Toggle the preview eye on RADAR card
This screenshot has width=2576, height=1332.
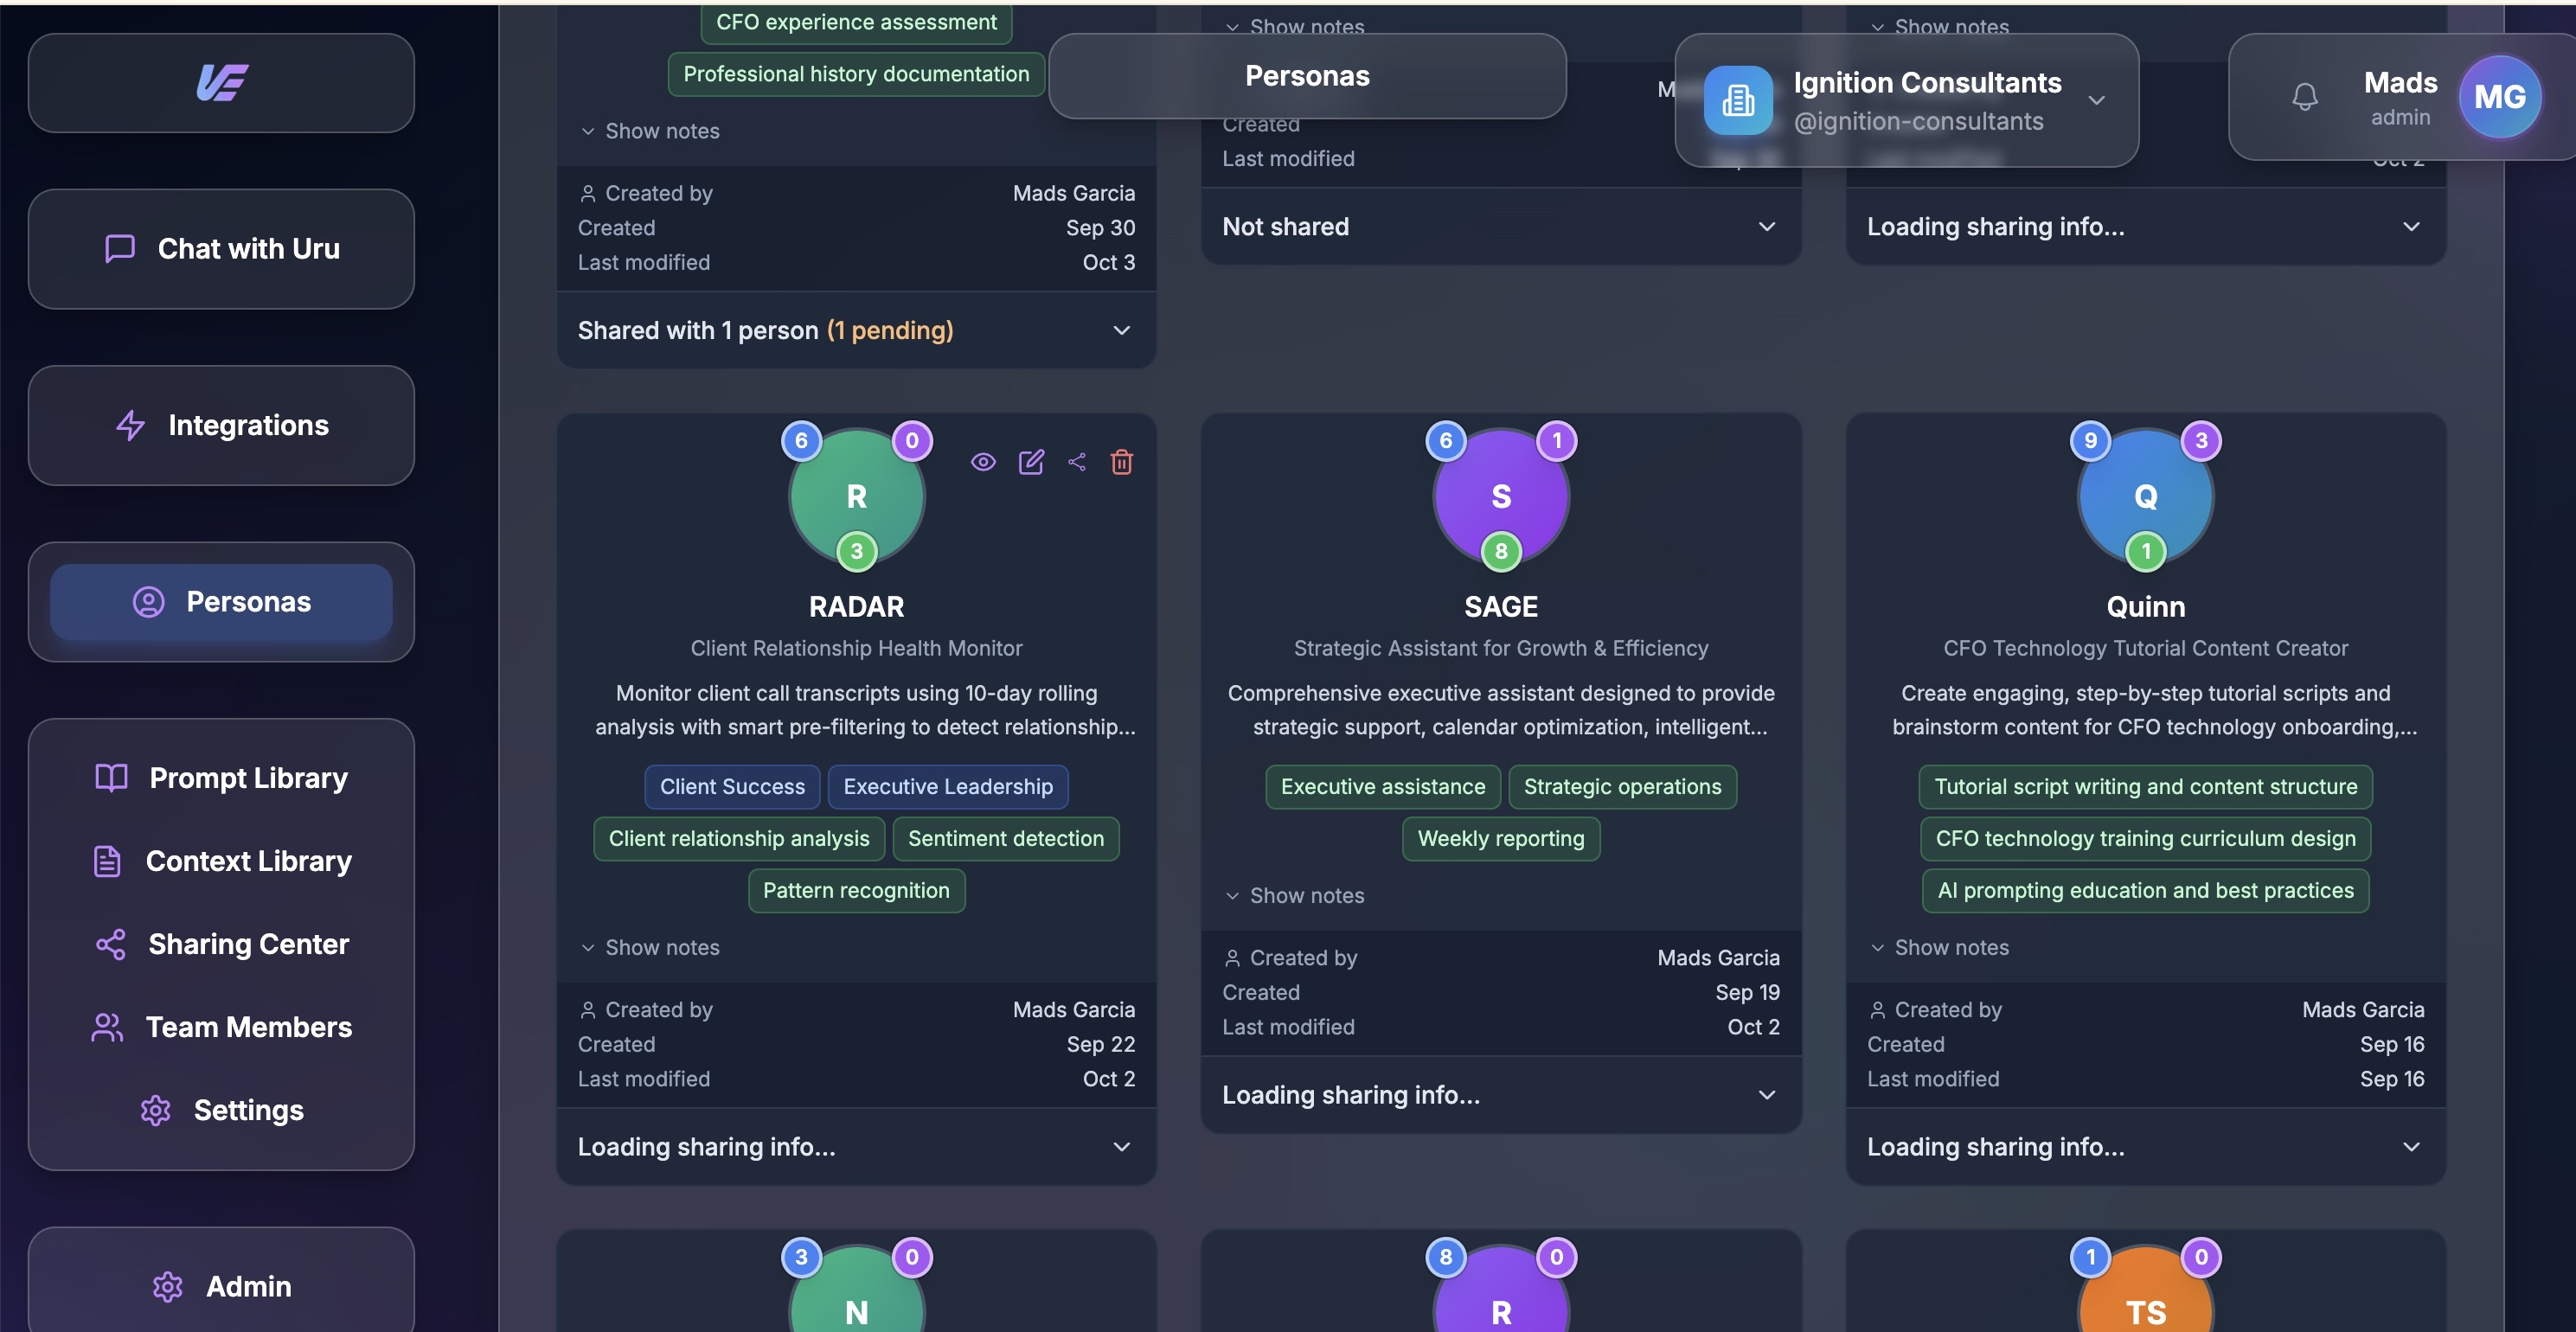(983, 461)
